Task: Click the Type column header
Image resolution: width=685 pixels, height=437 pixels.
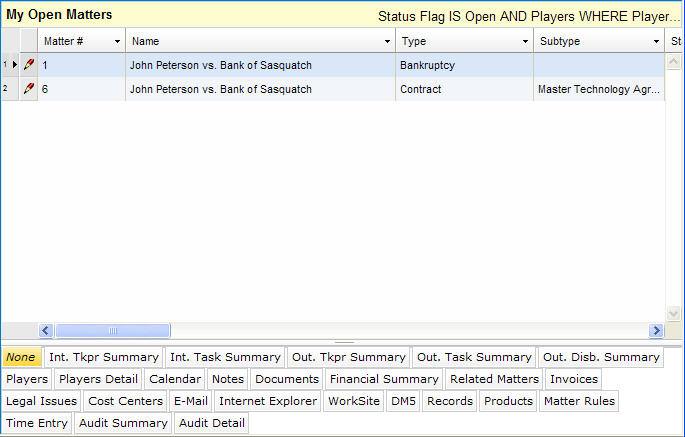Action: click(464, 41)
